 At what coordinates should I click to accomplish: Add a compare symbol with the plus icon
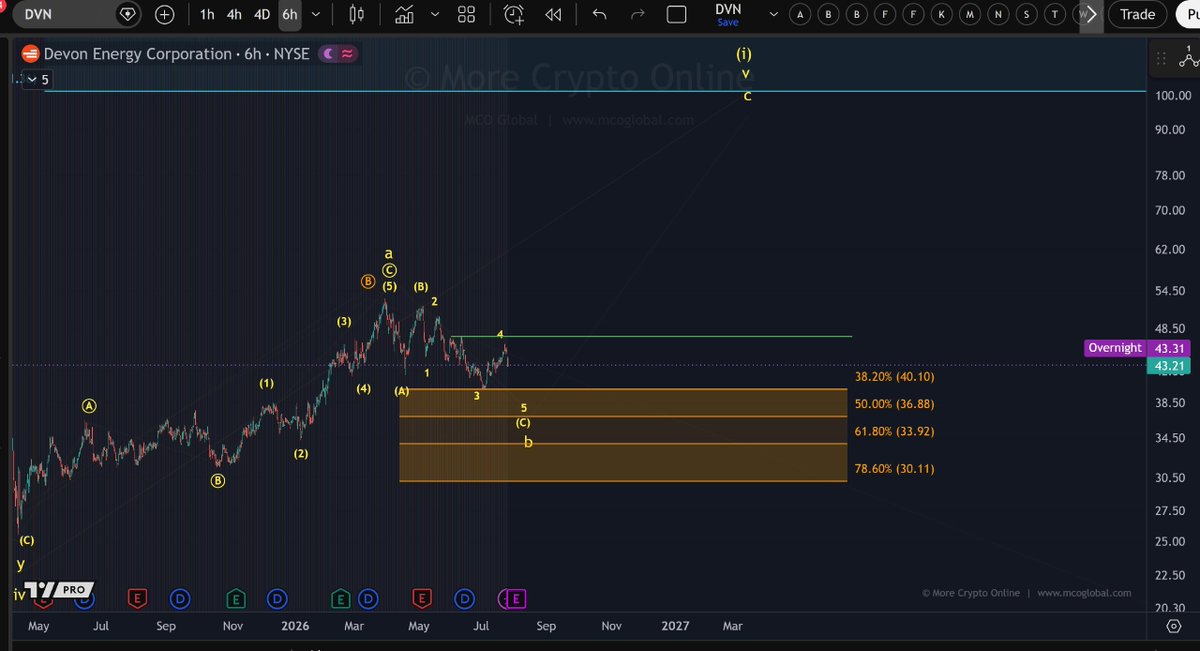tap(165, 14)
